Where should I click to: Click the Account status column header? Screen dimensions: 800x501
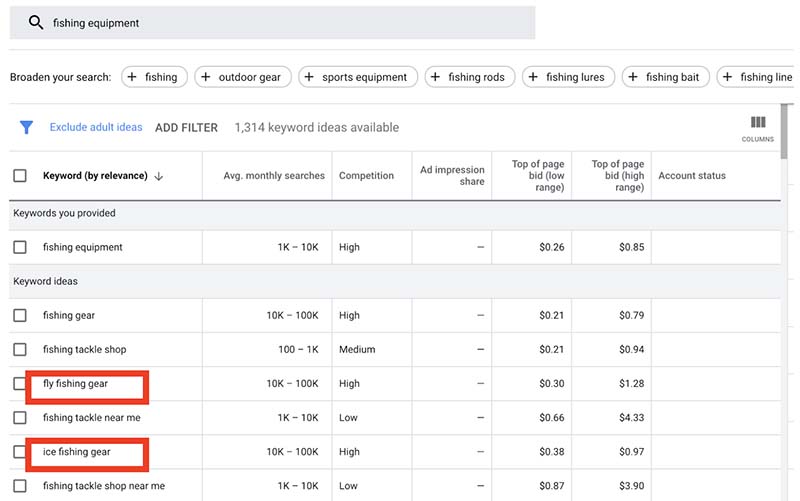tap(692, 176)
